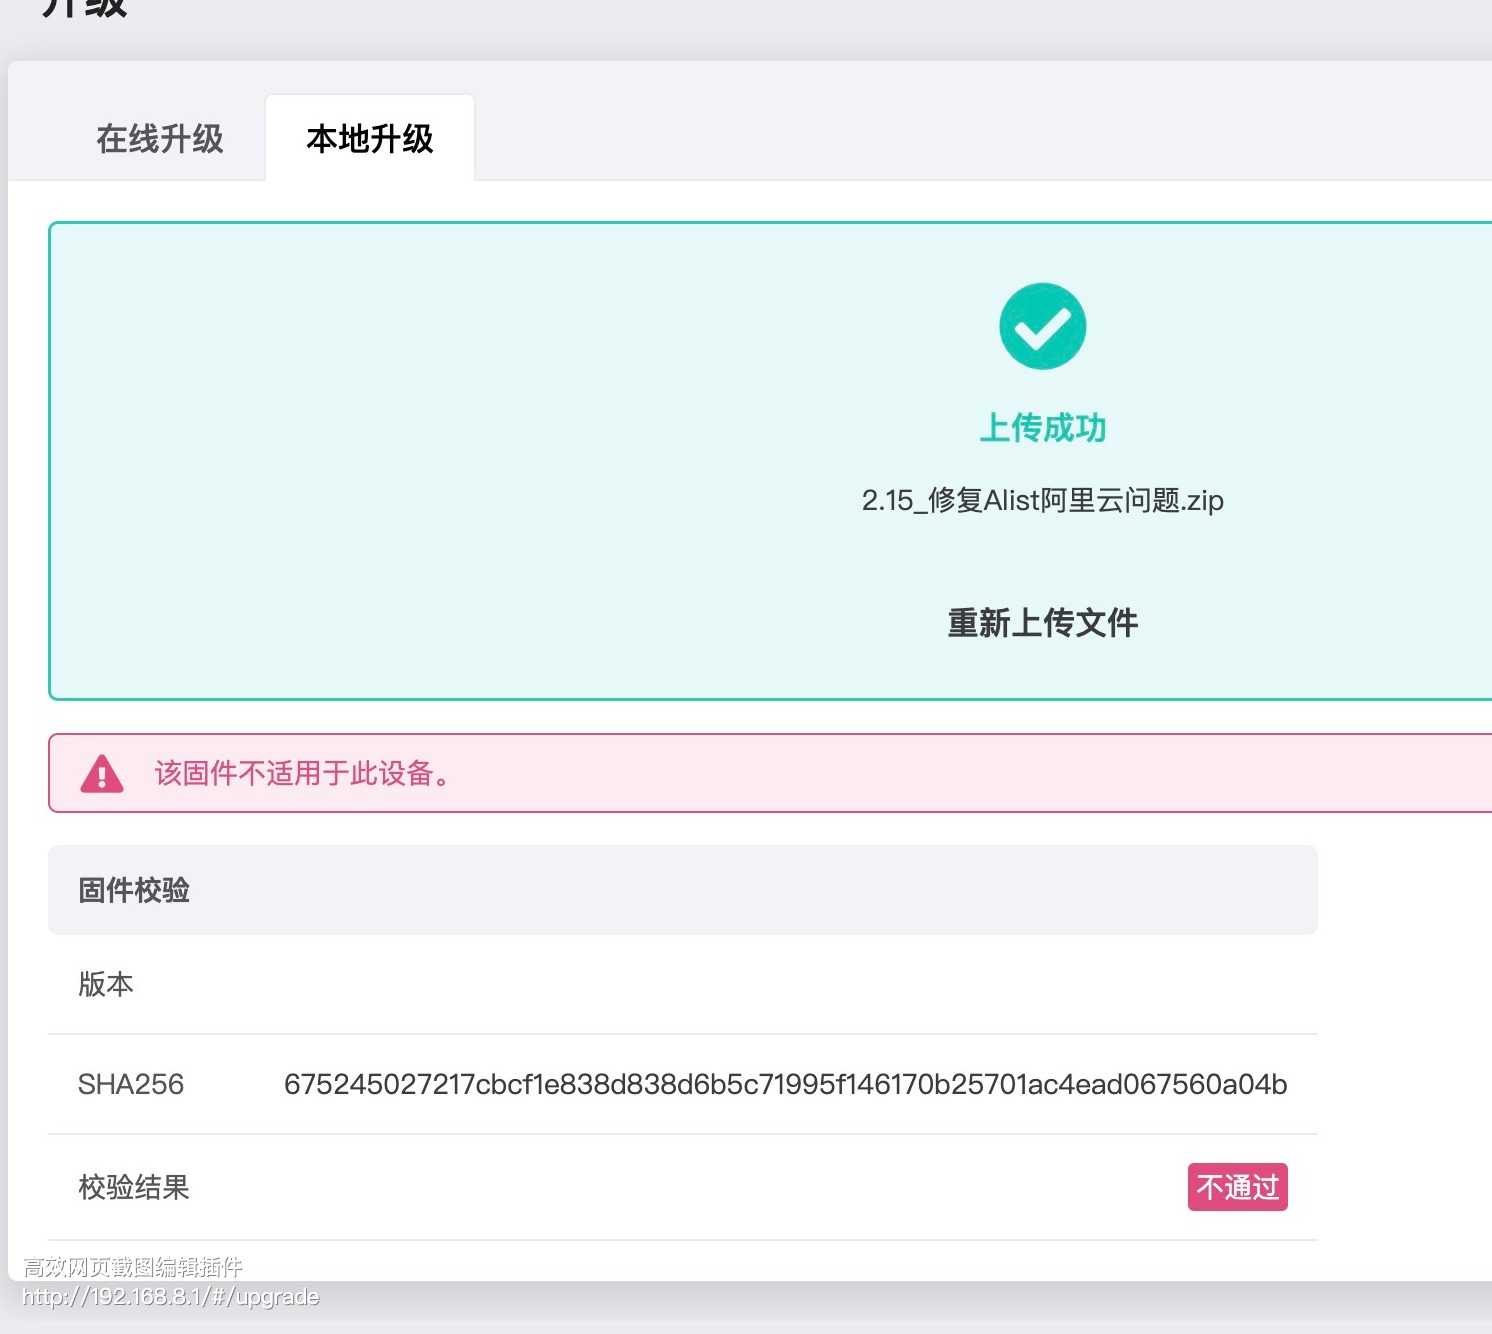Click 重新上传文件 to re-upload firmware
This screenshot has width=1492, height=1334.
click(x=1041, y=622)
